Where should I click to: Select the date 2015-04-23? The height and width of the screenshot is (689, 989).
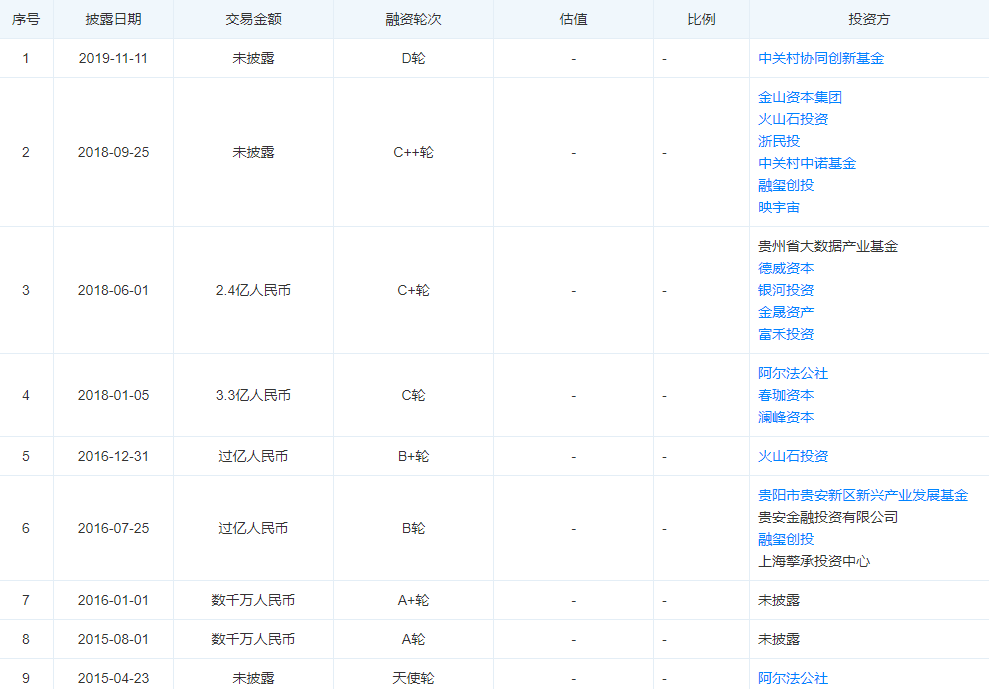114,678
